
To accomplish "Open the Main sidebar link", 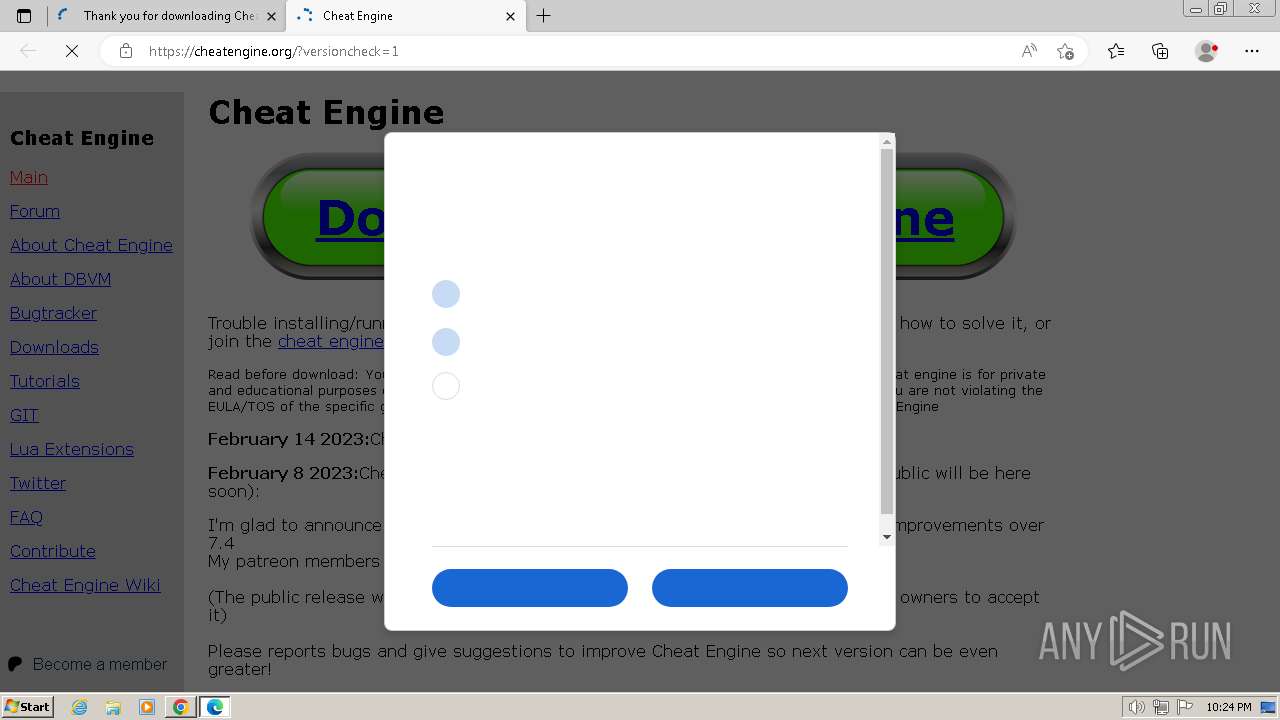I will 29,177.
